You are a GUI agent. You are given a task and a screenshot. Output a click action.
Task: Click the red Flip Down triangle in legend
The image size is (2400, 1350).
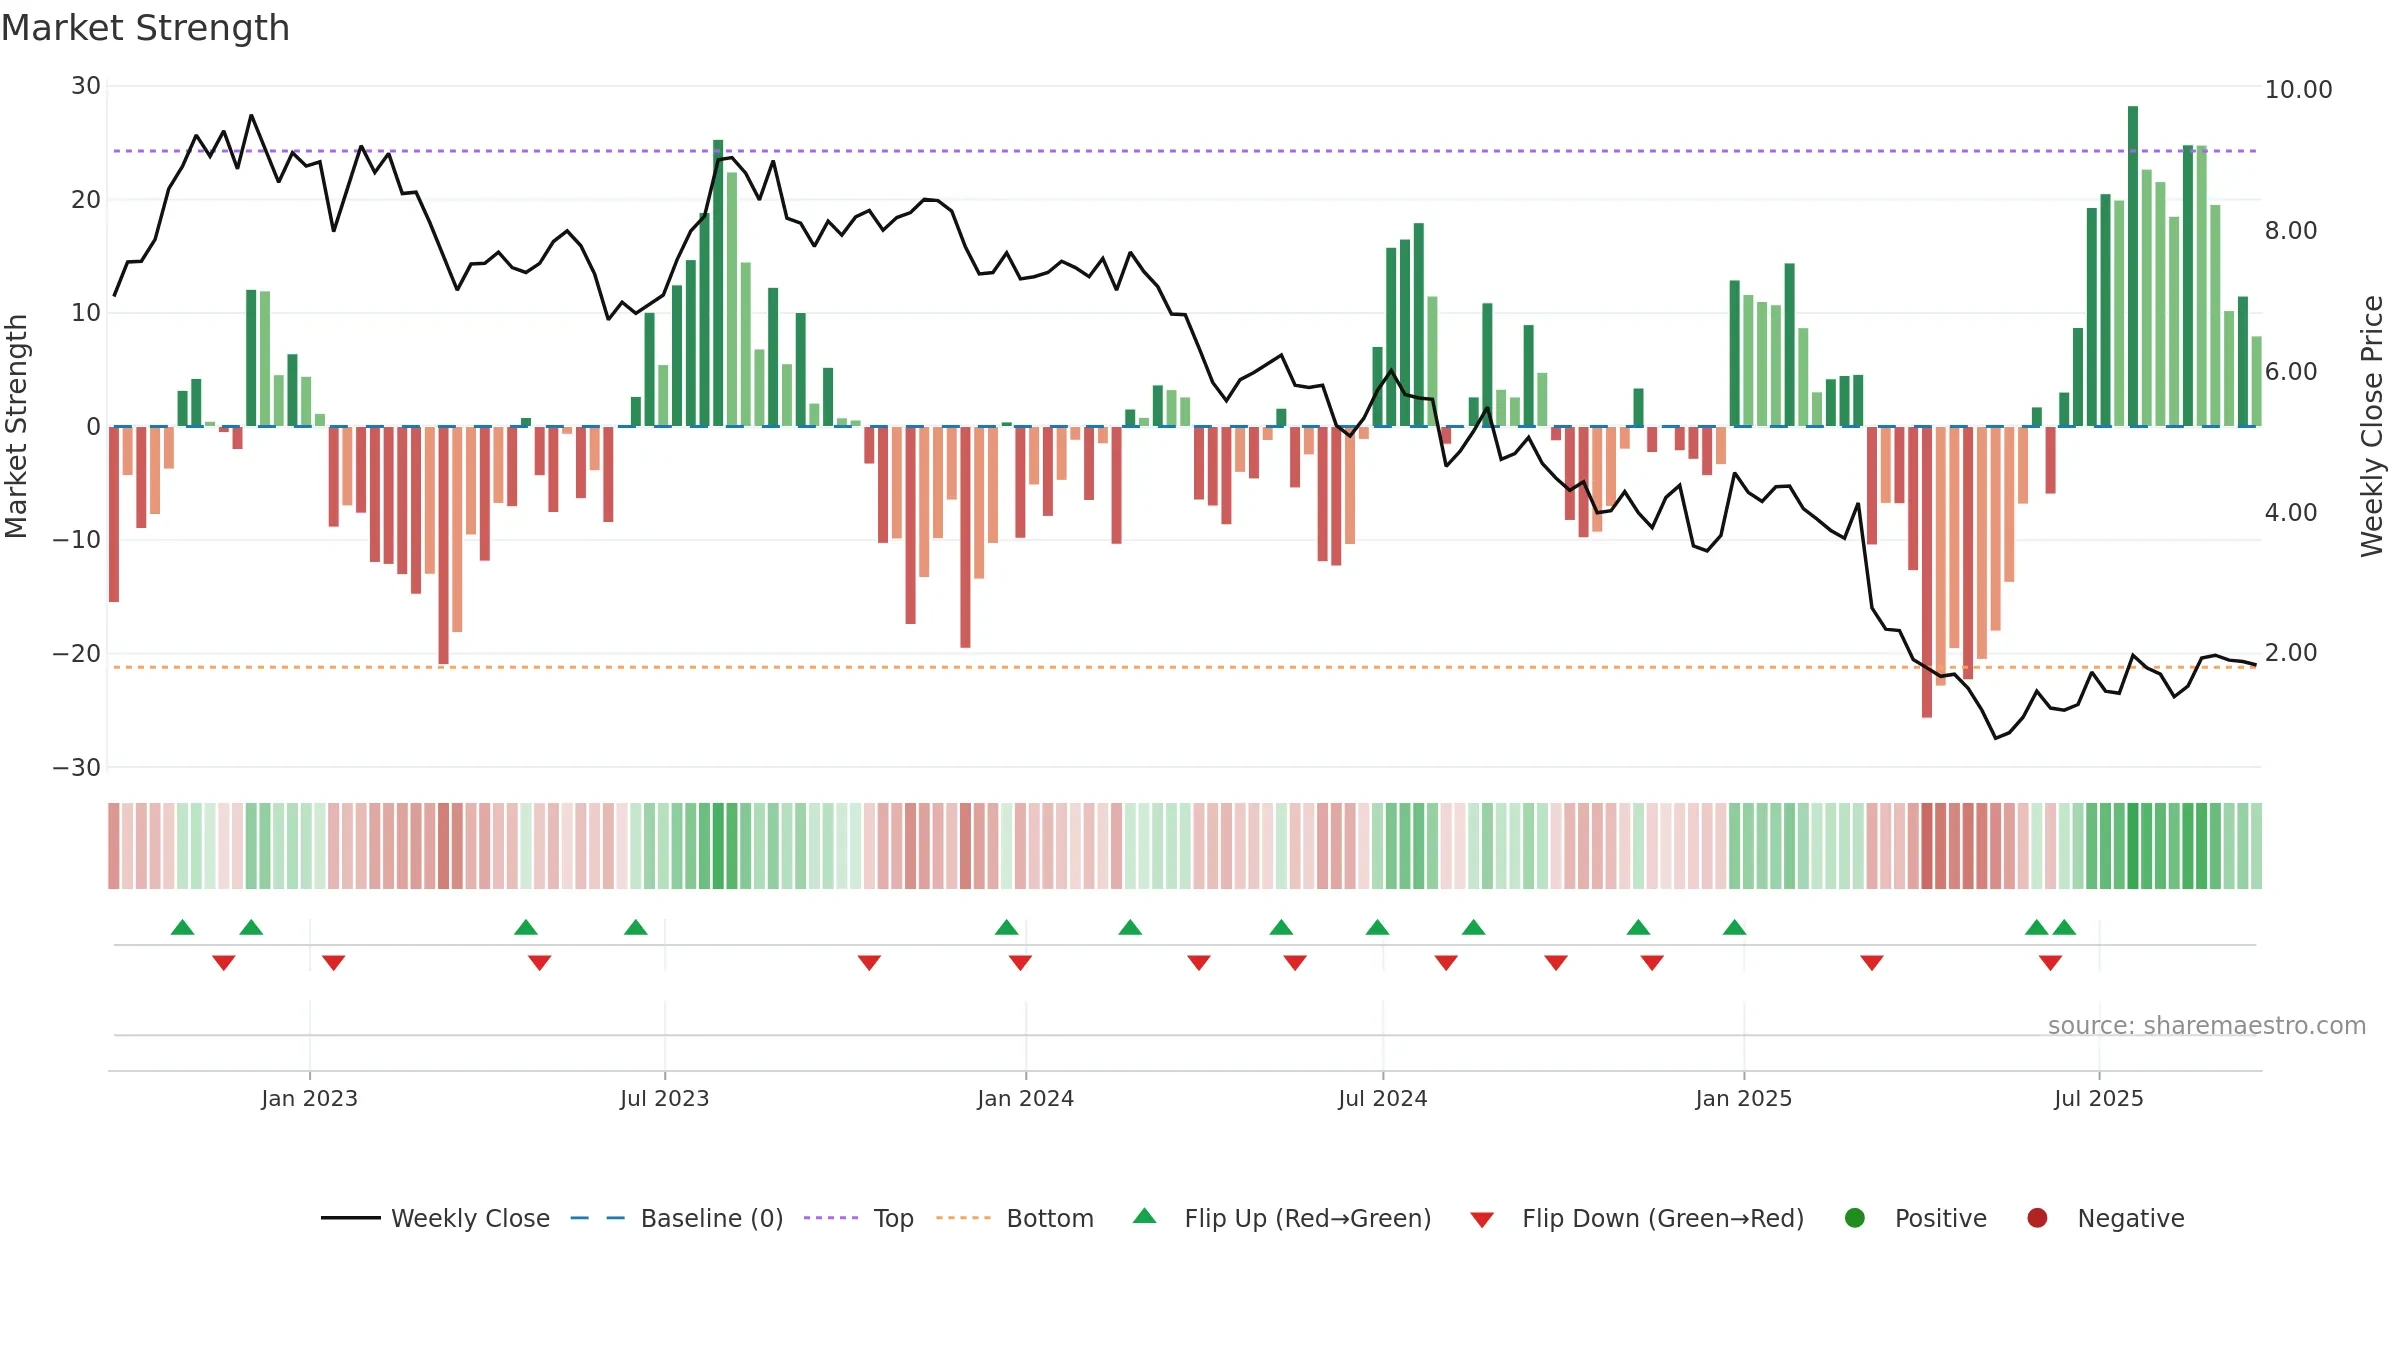pos(1482,1220)
